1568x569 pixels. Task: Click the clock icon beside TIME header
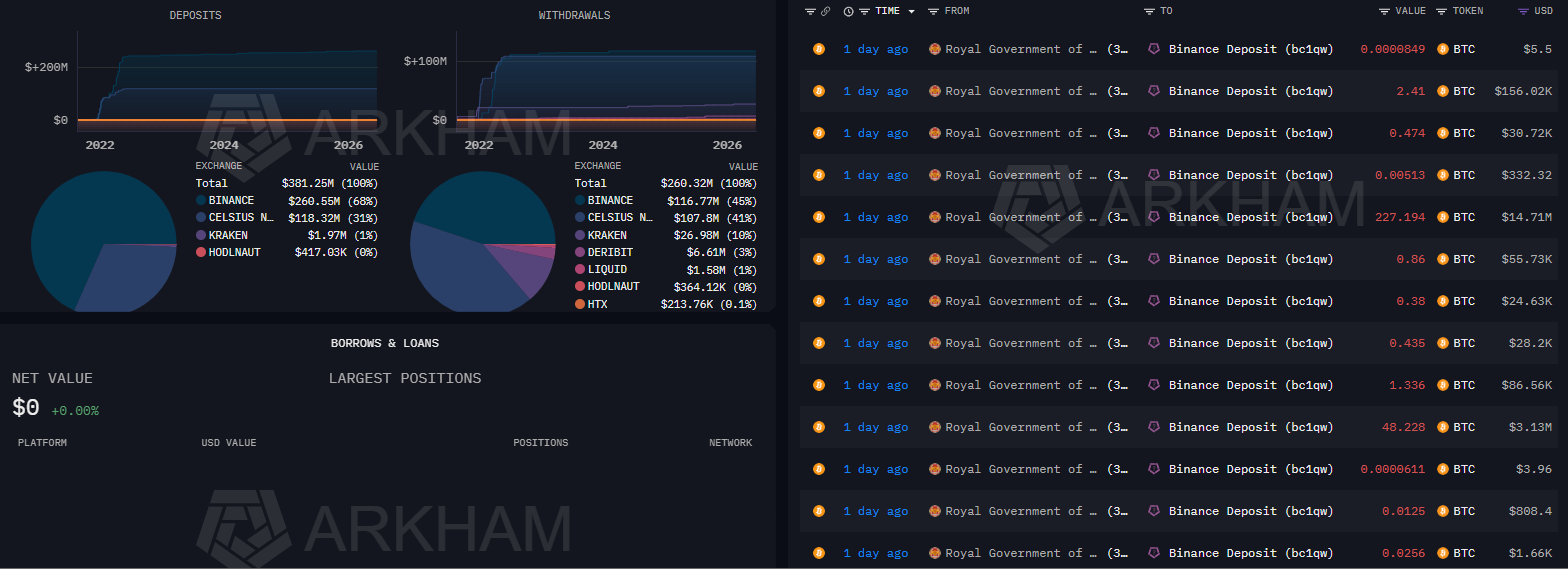(848, 11)
